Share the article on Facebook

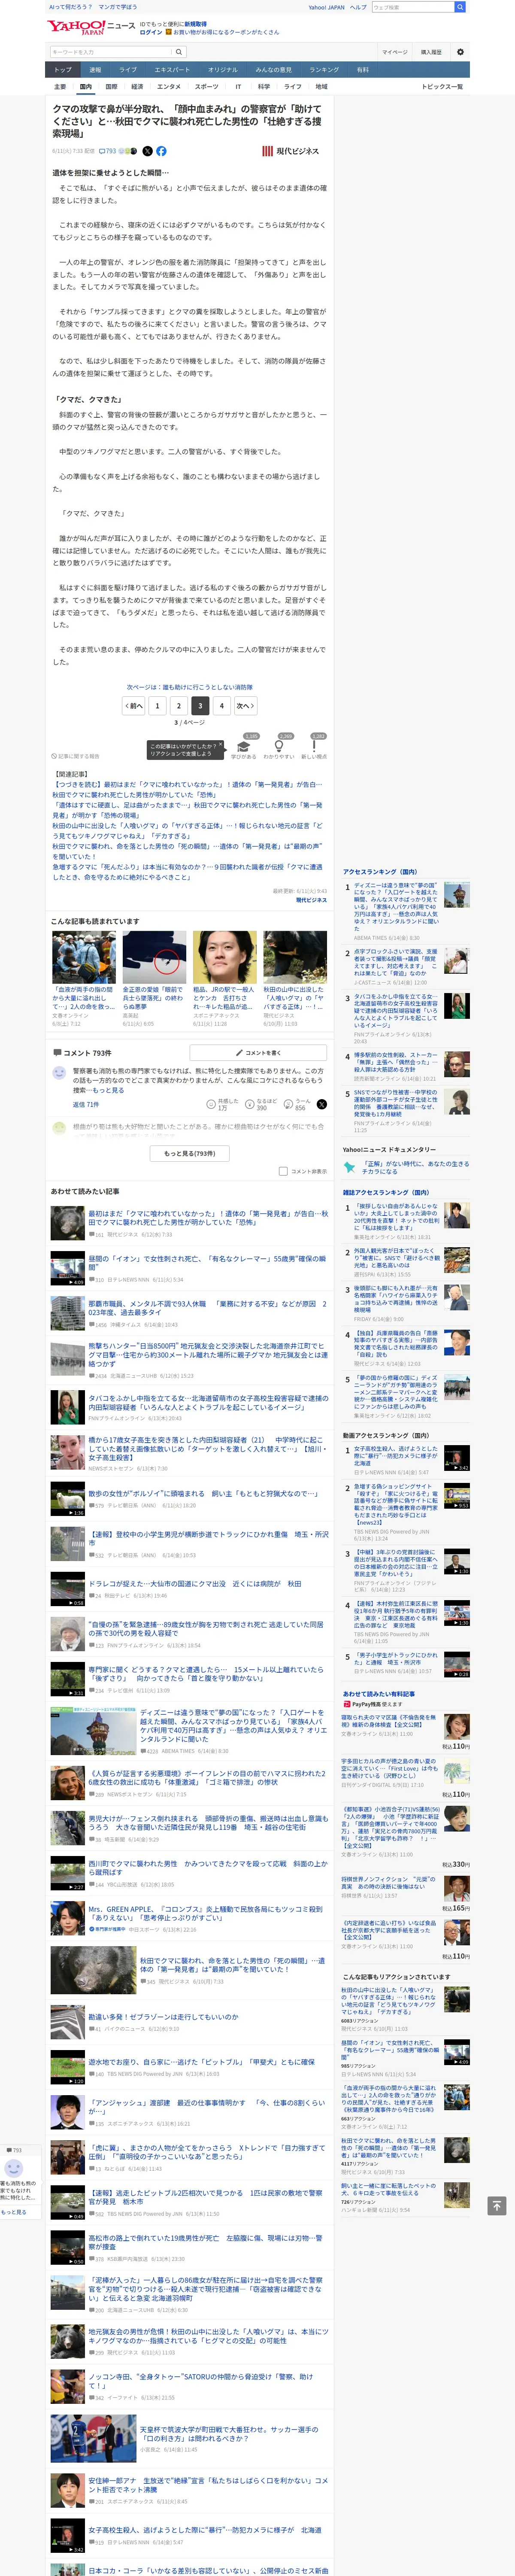(161, 151)
